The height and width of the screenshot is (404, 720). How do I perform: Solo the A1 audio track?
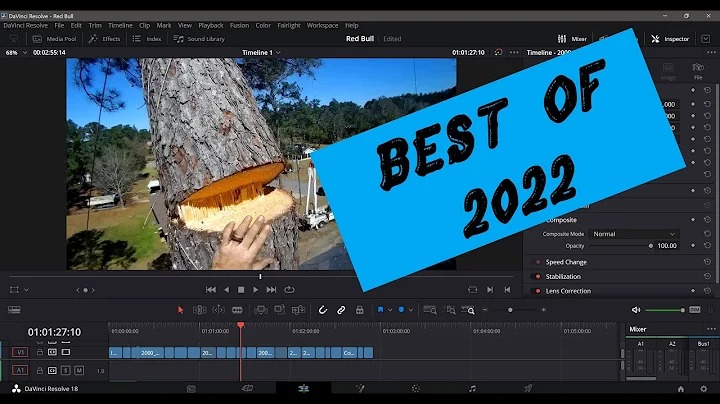pos(66,370)
